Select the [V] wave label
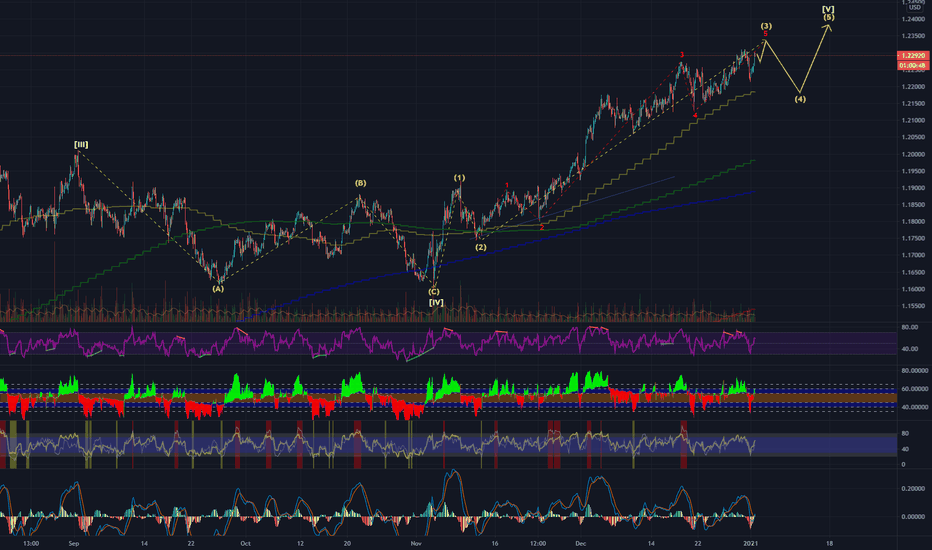Screen dimensions: 932x550 pos(828,10)
